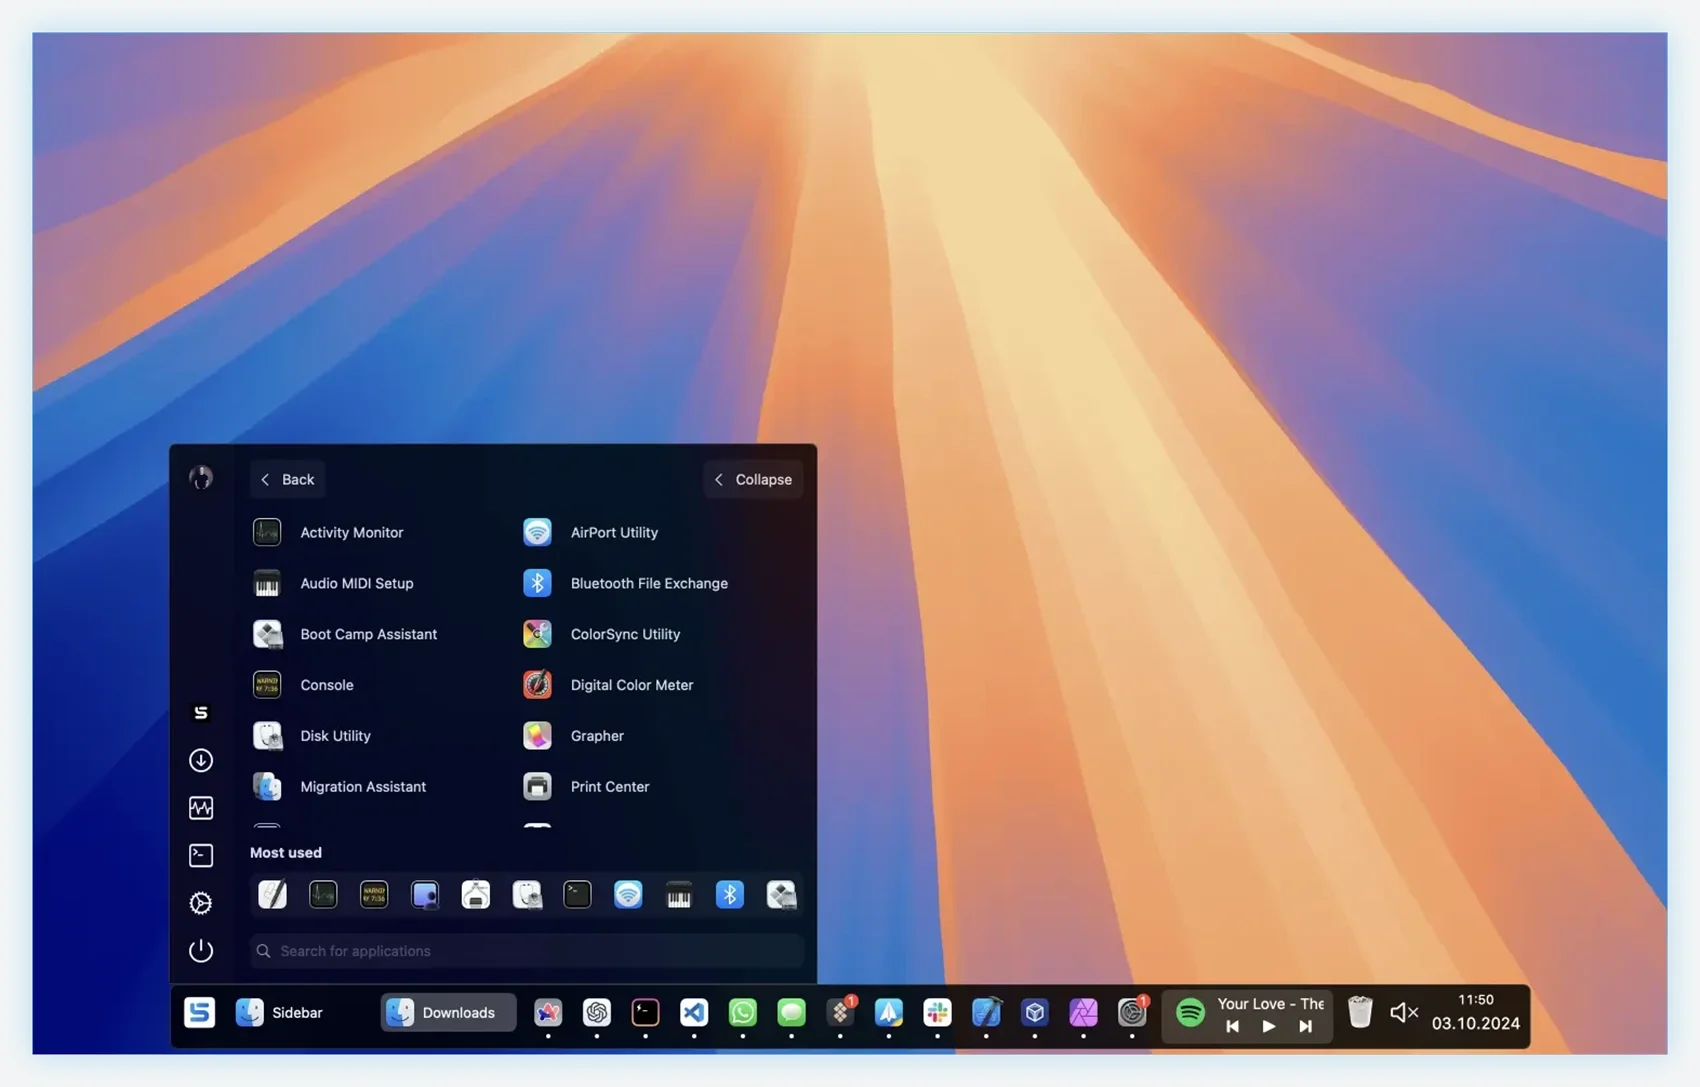
Task: Click Activity Monitor icon in Most used row
Action: point(323,895)
